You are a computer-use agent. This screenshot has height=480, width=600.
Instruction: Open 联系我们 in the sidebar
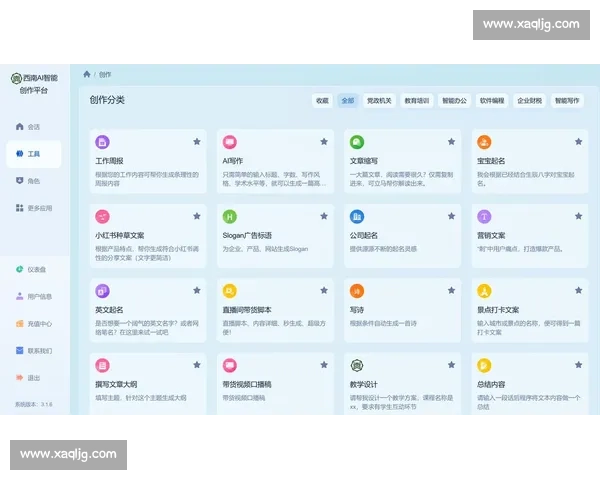(x=34, y=351)
